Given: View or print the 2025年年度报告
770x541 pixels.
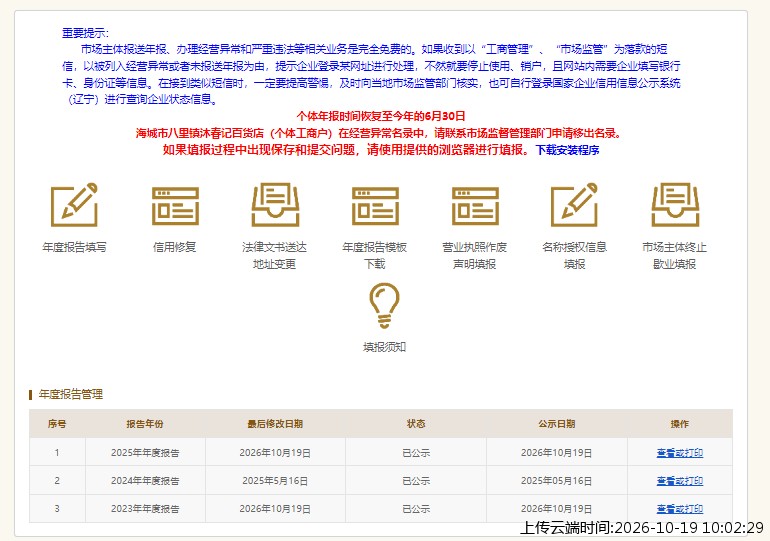Looking at the screenshot, I should click(680, 453).
